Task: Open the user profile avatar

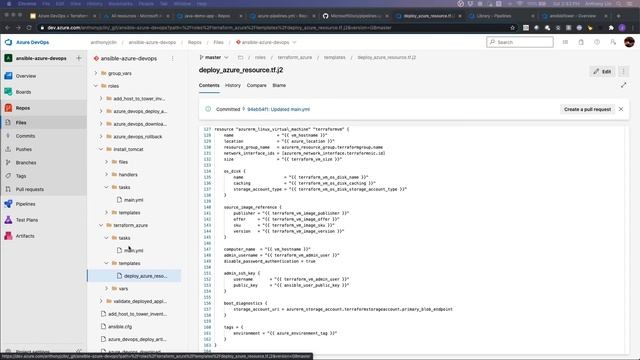Action: (x=629, y=42)
